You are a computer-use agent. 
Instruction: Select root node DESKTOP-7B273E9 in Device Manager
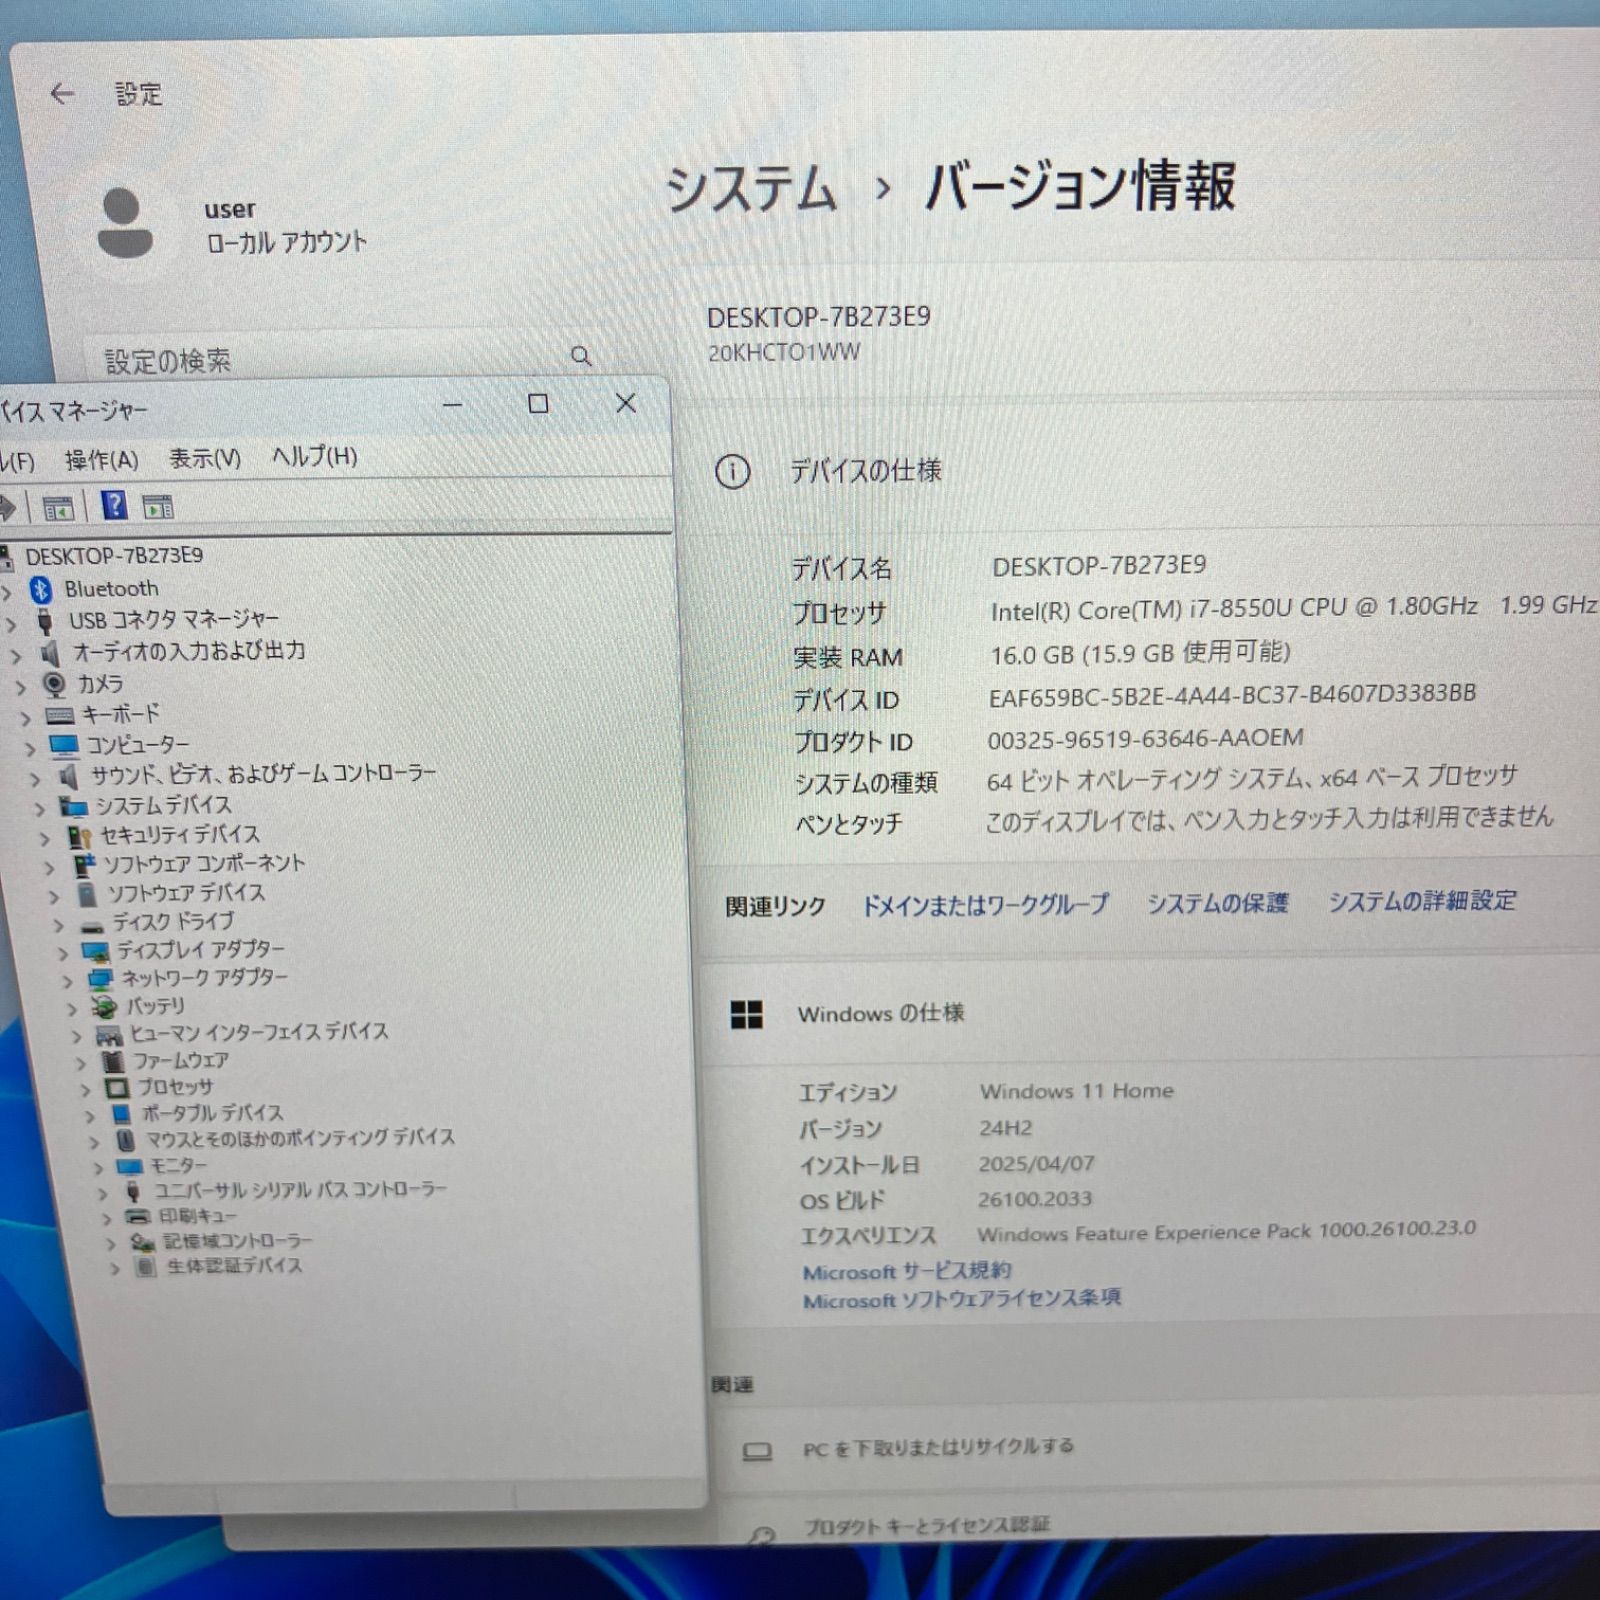coord(114,556)
